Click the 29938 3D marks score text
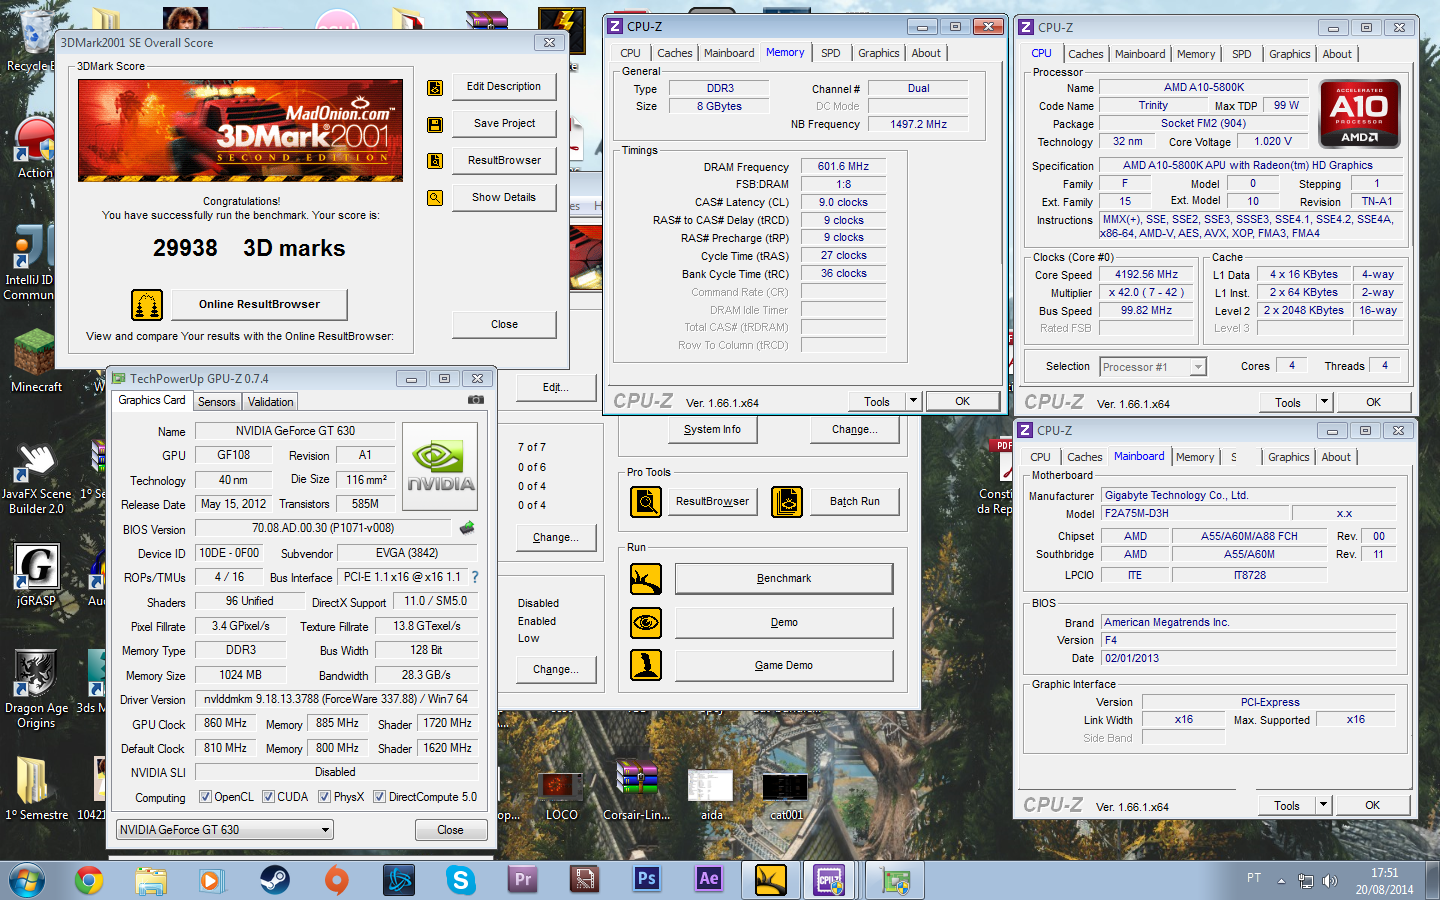The image size is (1440, 900). click(249, 248)
